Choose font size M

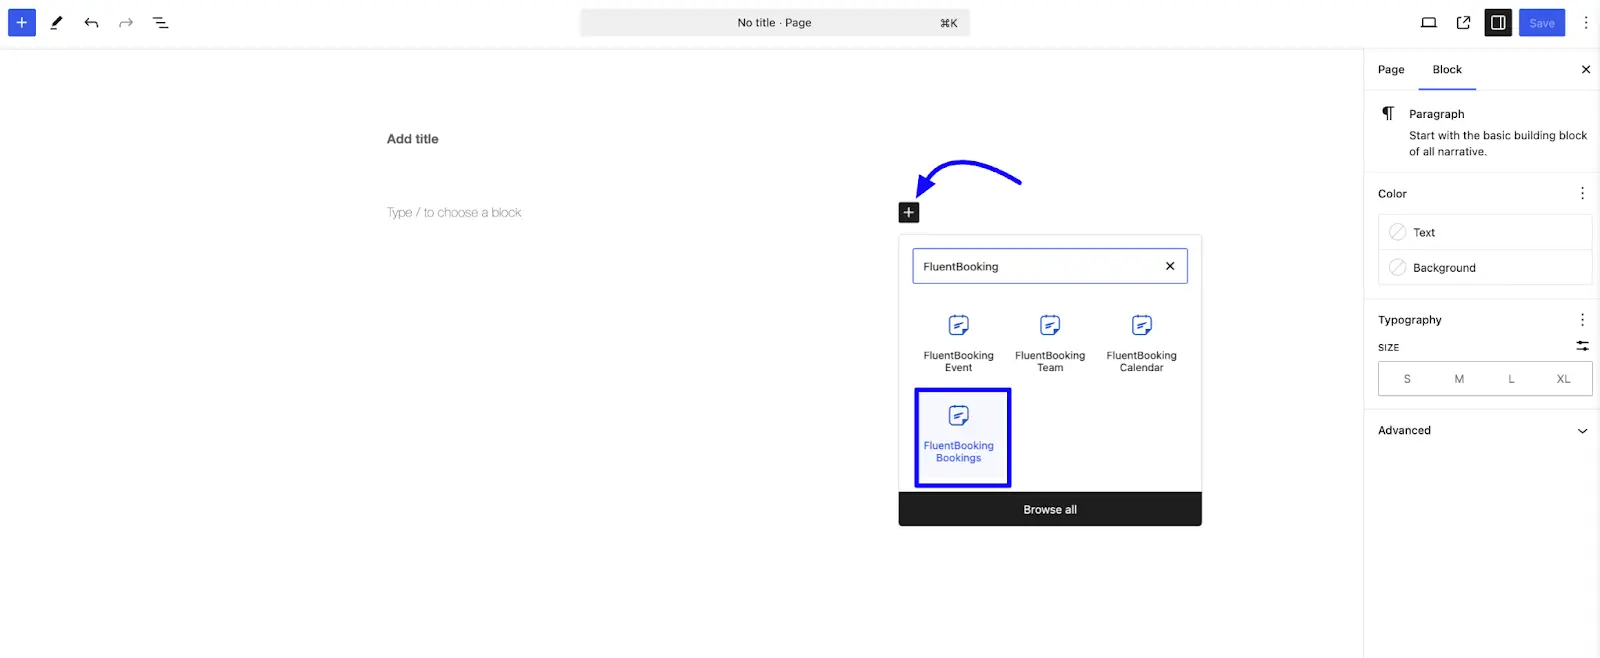pos(1459,379)
